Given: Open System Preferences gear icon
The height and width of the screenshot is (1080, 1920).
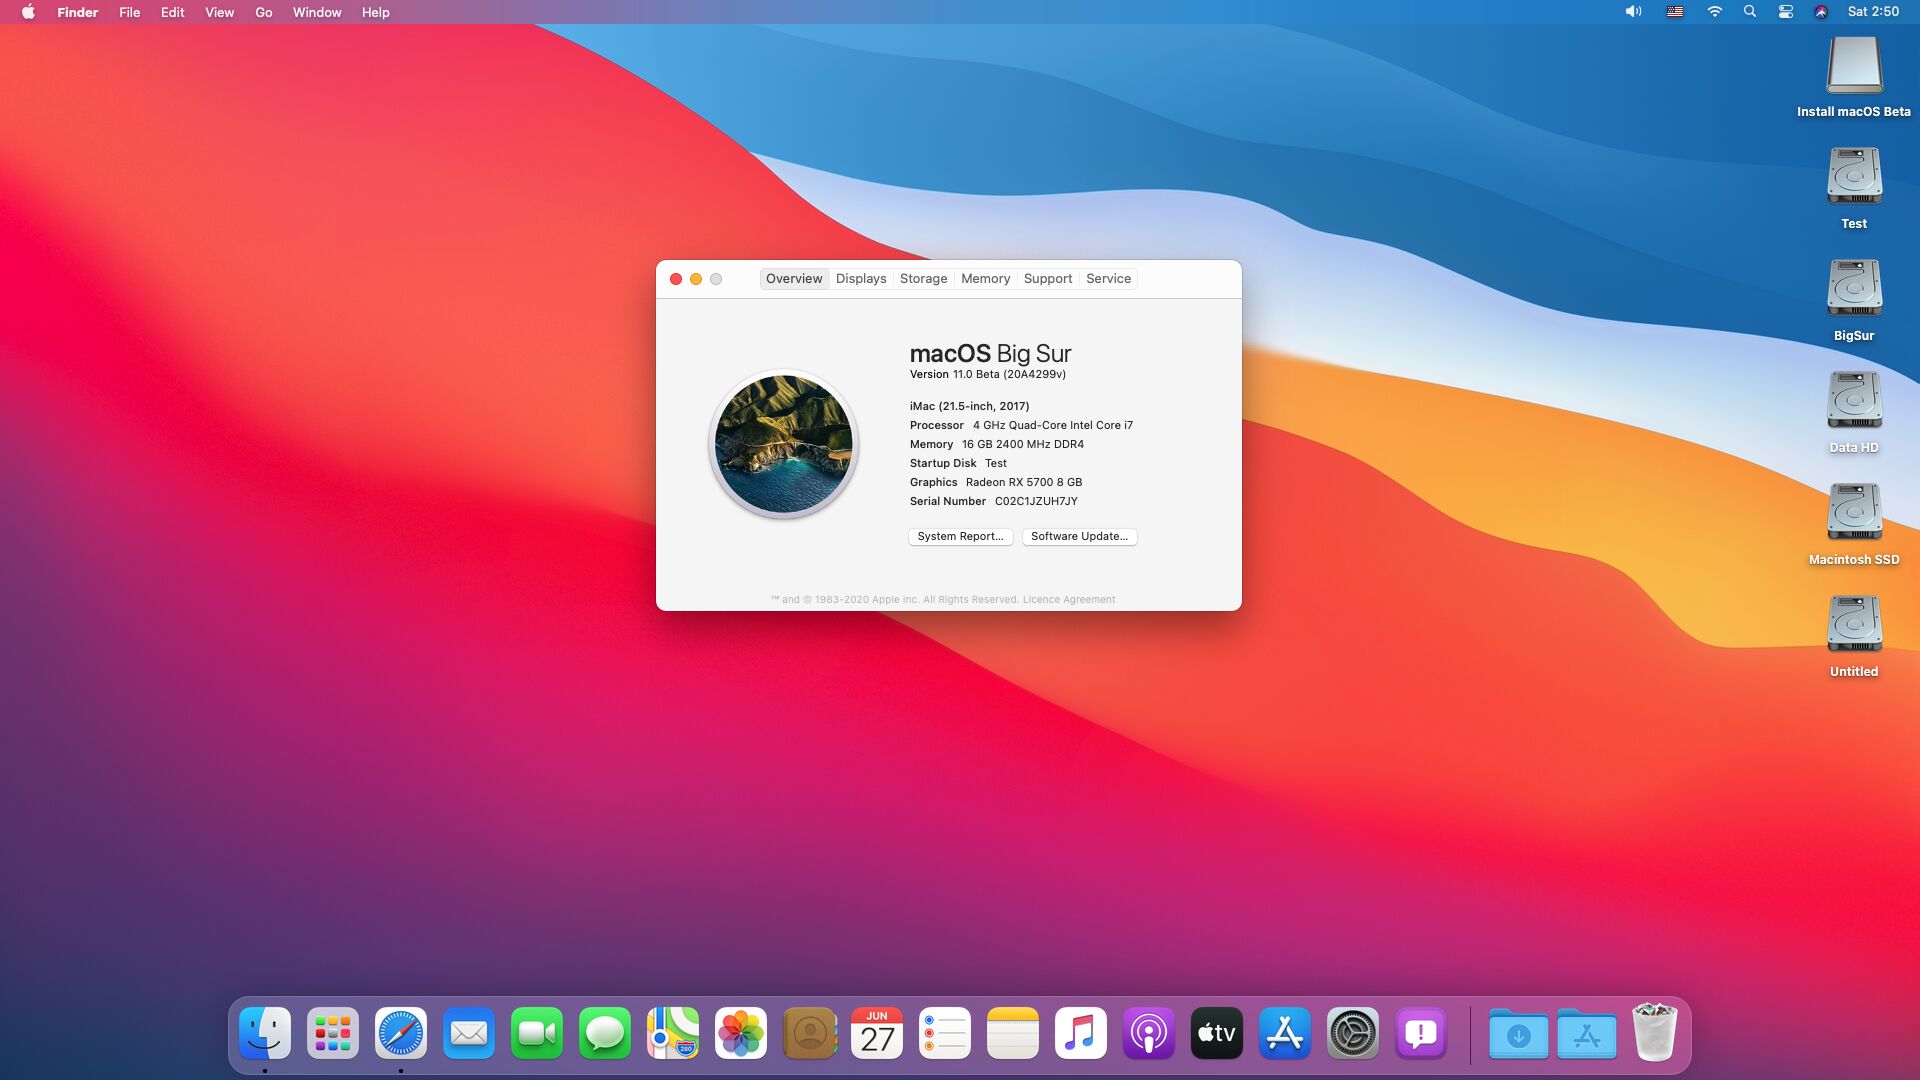Looking at the screenshot, I should (1353, 1033).
